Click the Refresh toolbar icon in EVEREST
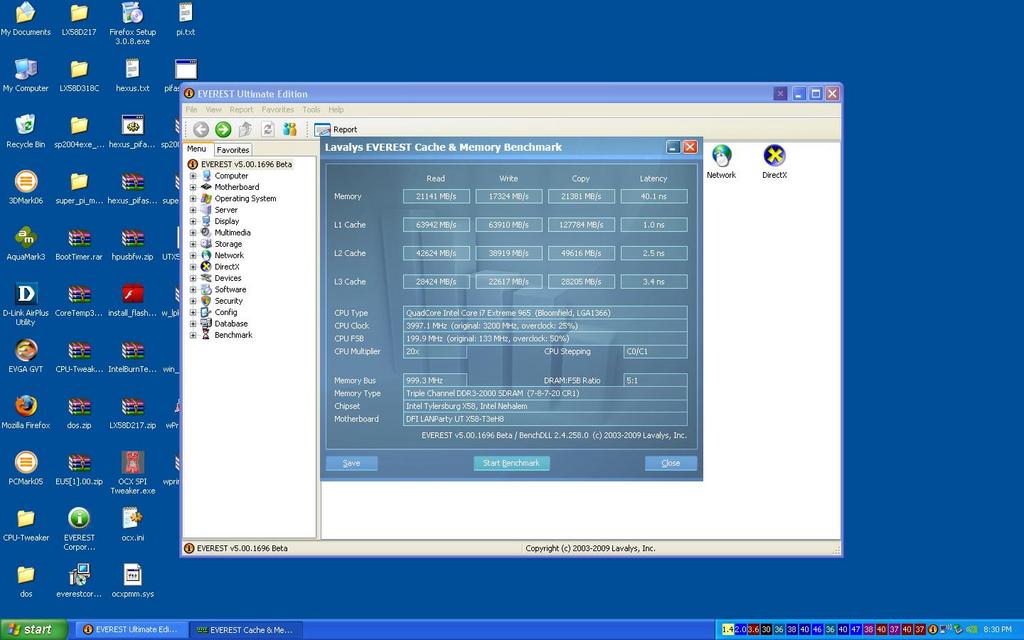The width and height of the screenshot is (1024, 640). click(268, 129)
